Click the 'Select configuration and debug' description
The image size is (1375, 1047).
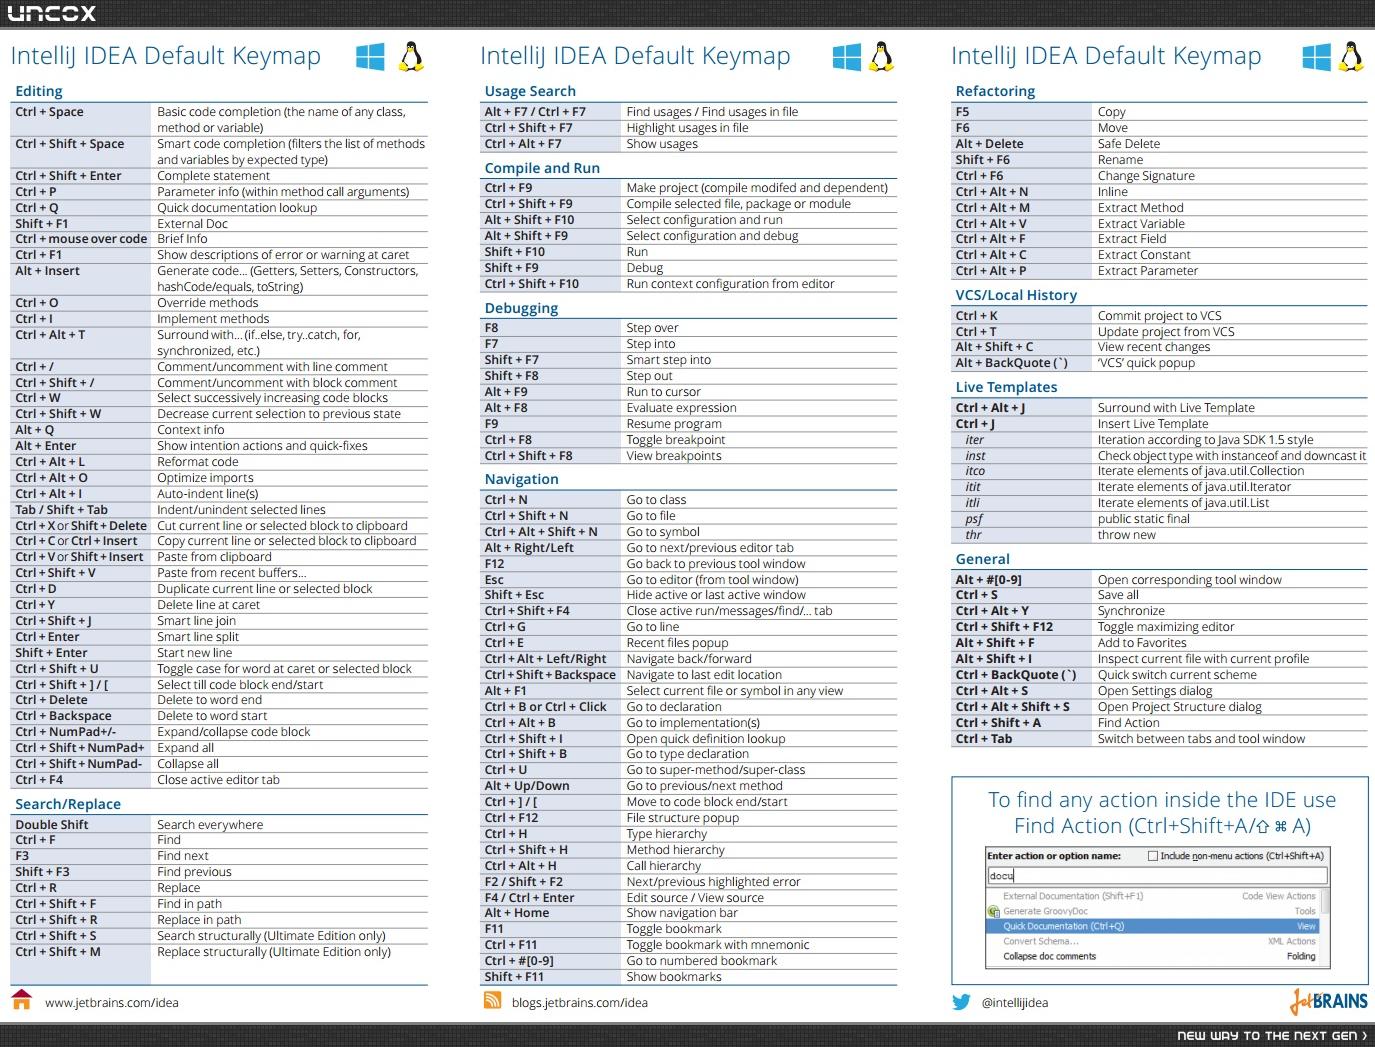(x=712, y=236)
